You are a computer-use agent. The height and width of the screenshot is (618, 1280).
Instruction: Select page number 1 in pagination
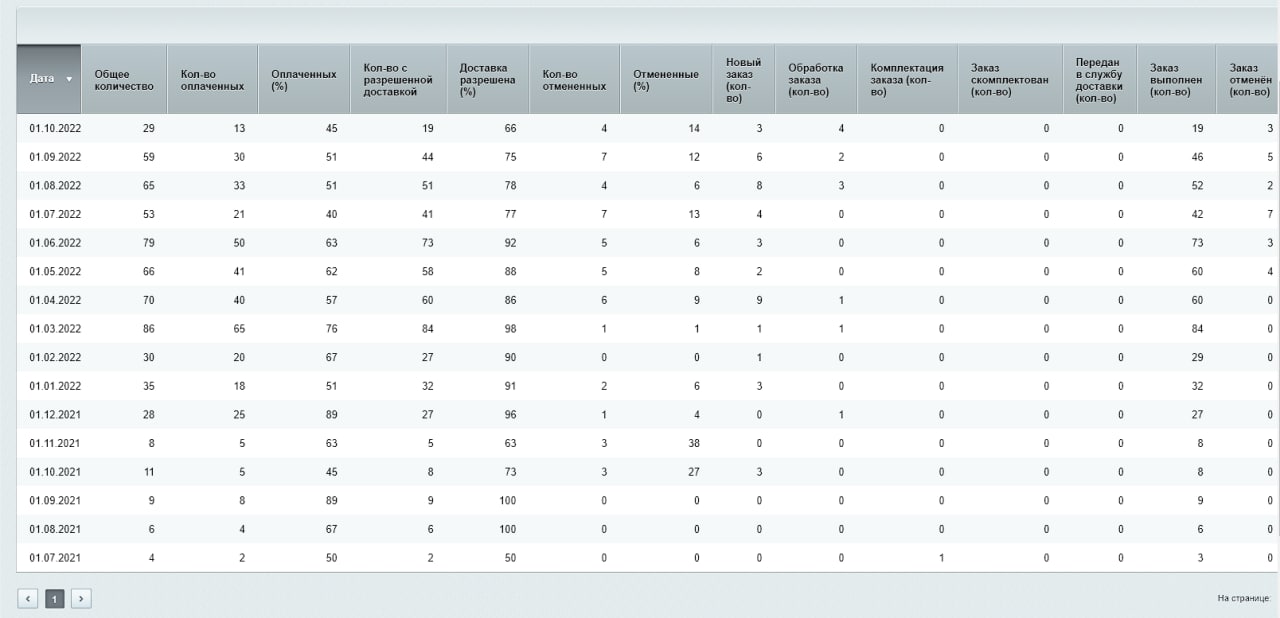click(x=55, y=599)
